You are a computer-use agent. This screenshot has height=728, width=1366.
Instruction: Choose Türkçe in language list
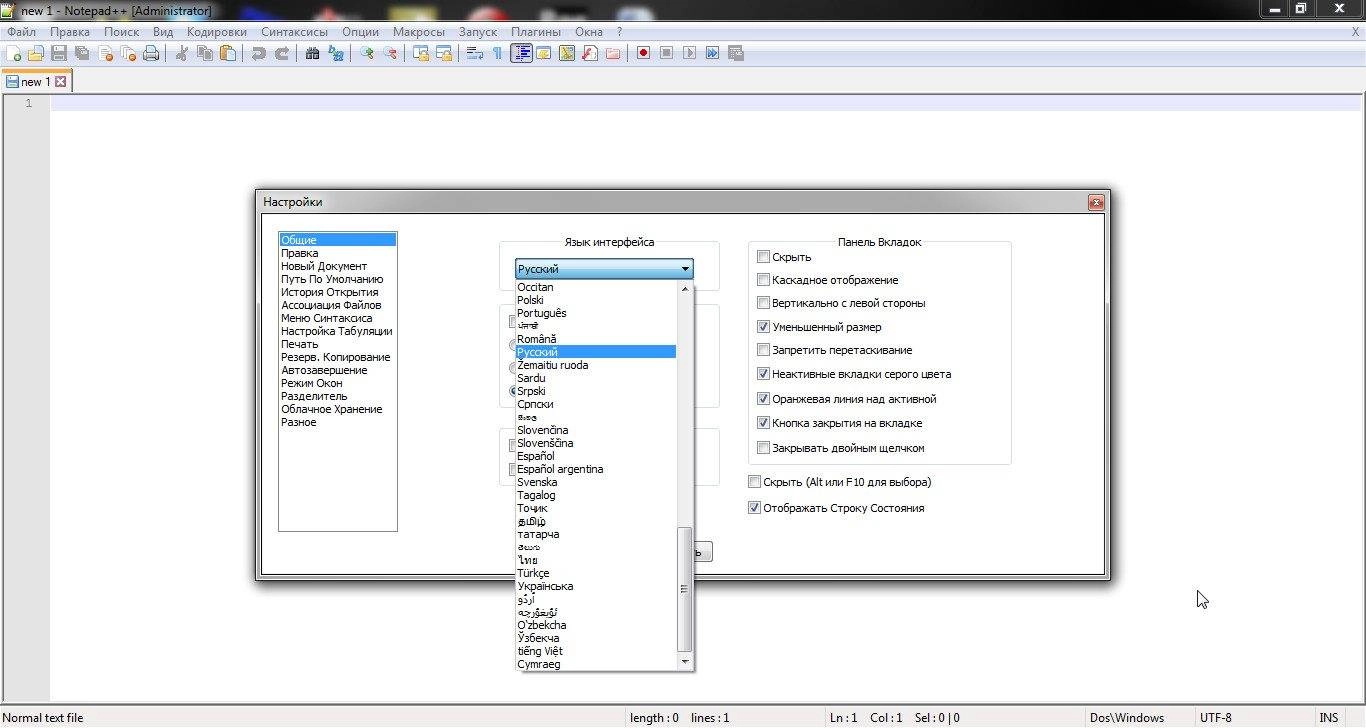click(x=596, y=573)
